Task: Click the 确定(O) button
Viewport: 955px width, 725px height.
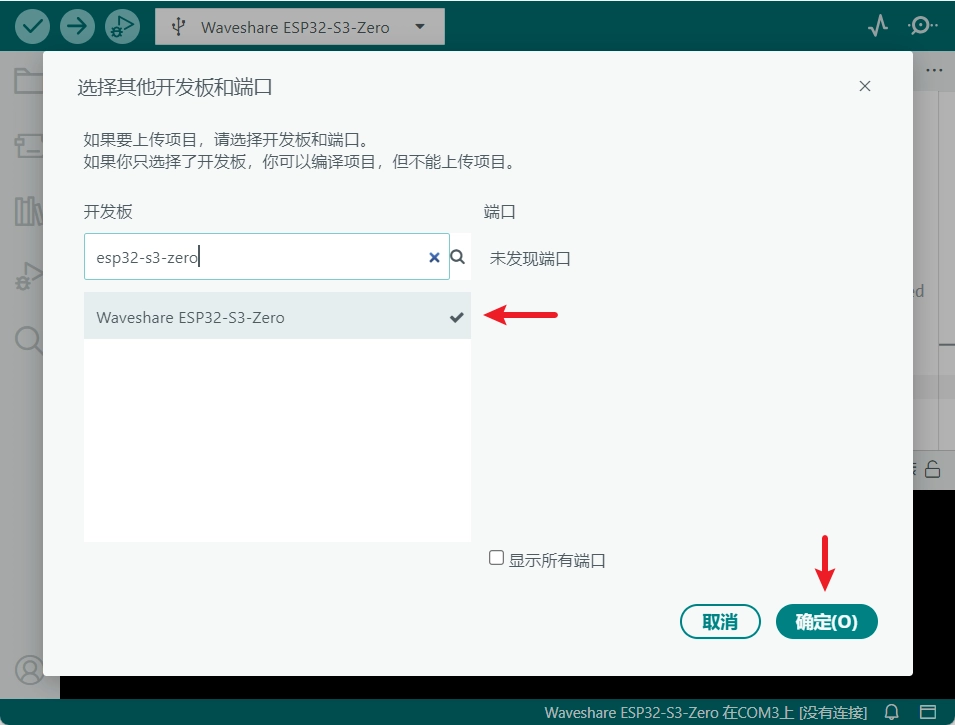Action: 826,621
